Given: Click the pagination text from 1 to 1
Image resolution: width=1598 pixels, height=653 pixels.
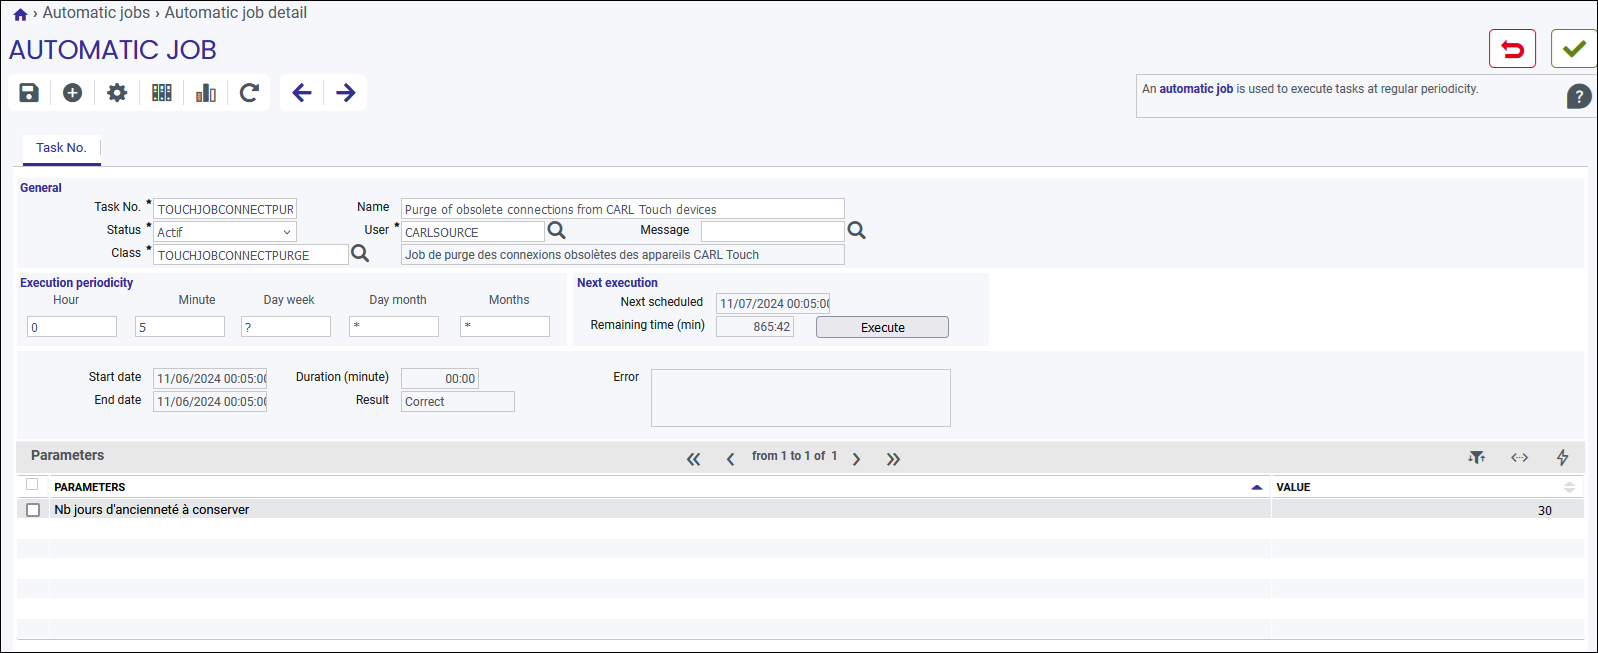Looking at the screenshot, I should coord(794,456).
